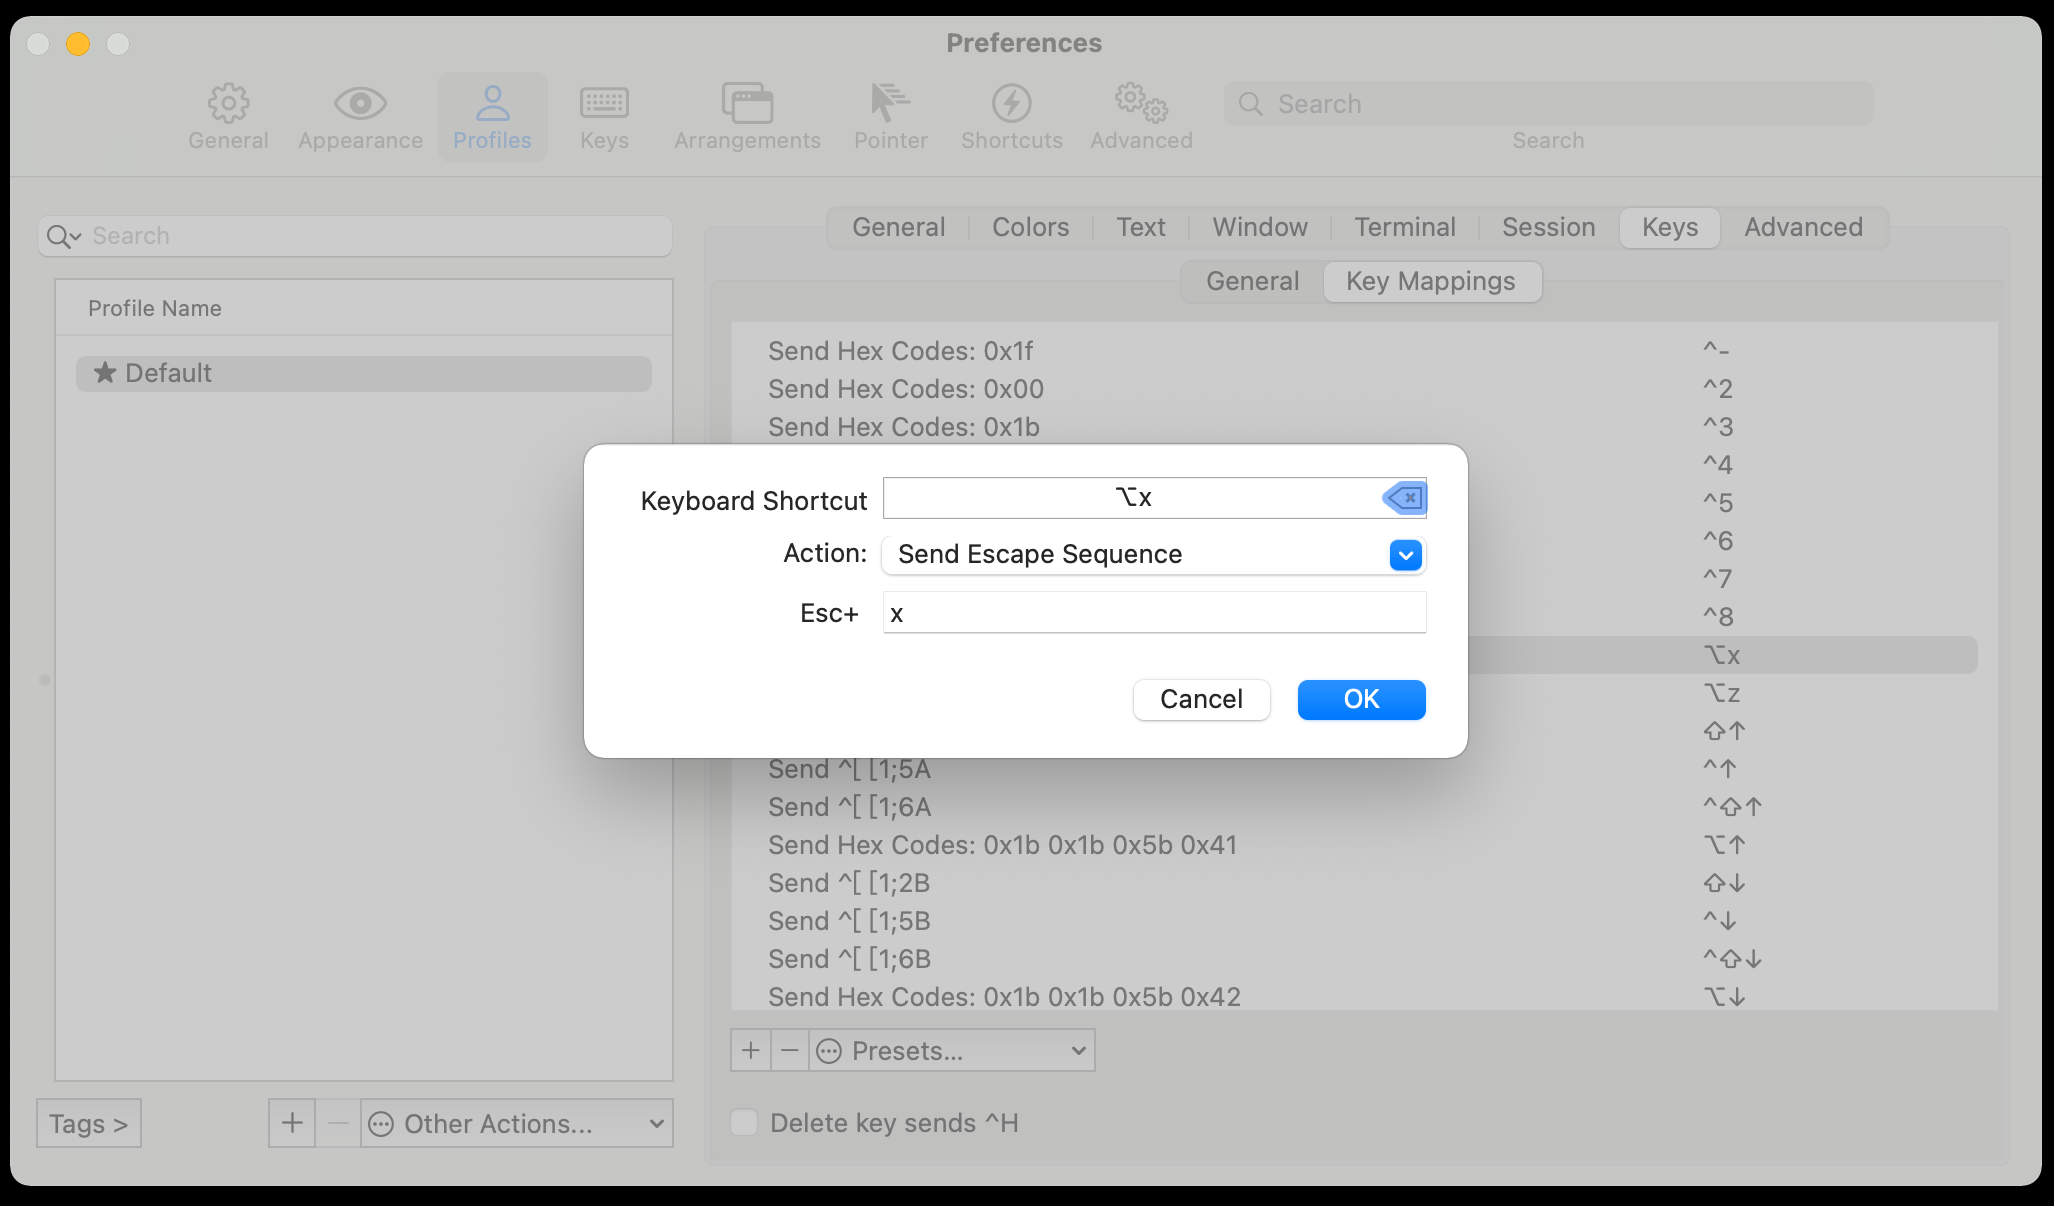This screenshot has height=1206, width=2054.
Task: Open Advanced double-gear icon
Action: [x=1141, y=103]
